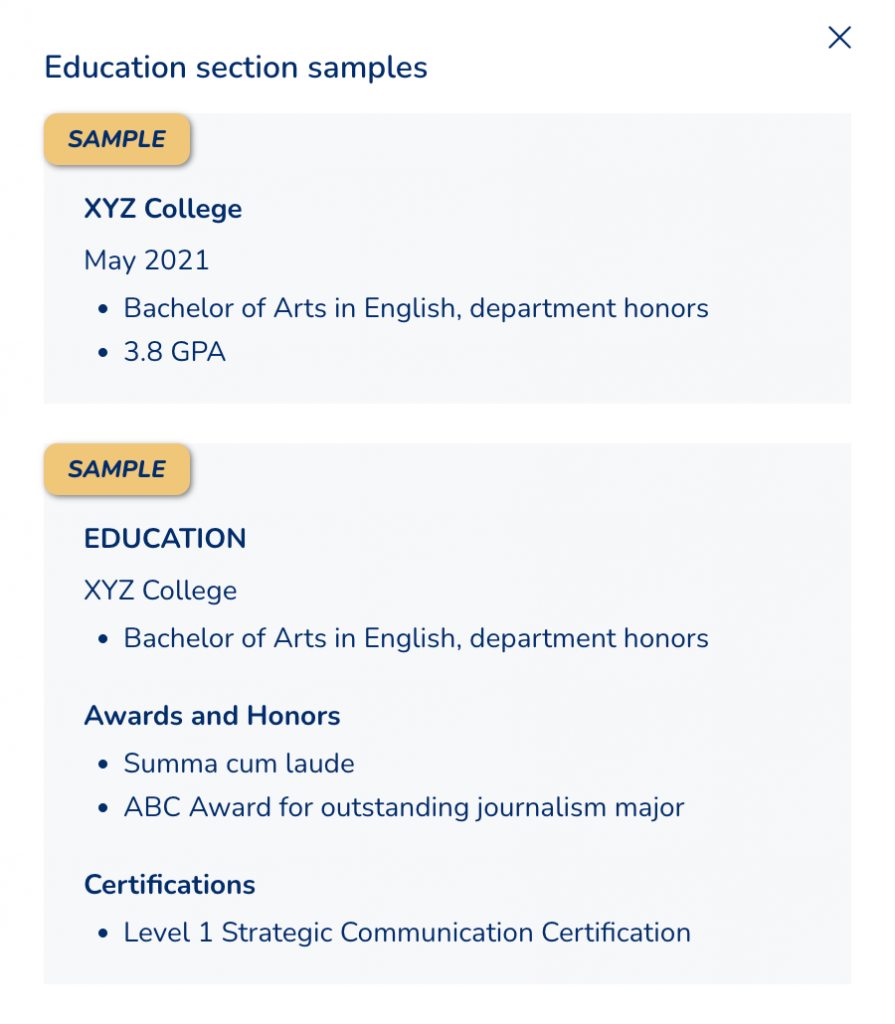
Task: Click the bullet dot before 'Level 1 Strategic'
Action: [x=103, y=934]
